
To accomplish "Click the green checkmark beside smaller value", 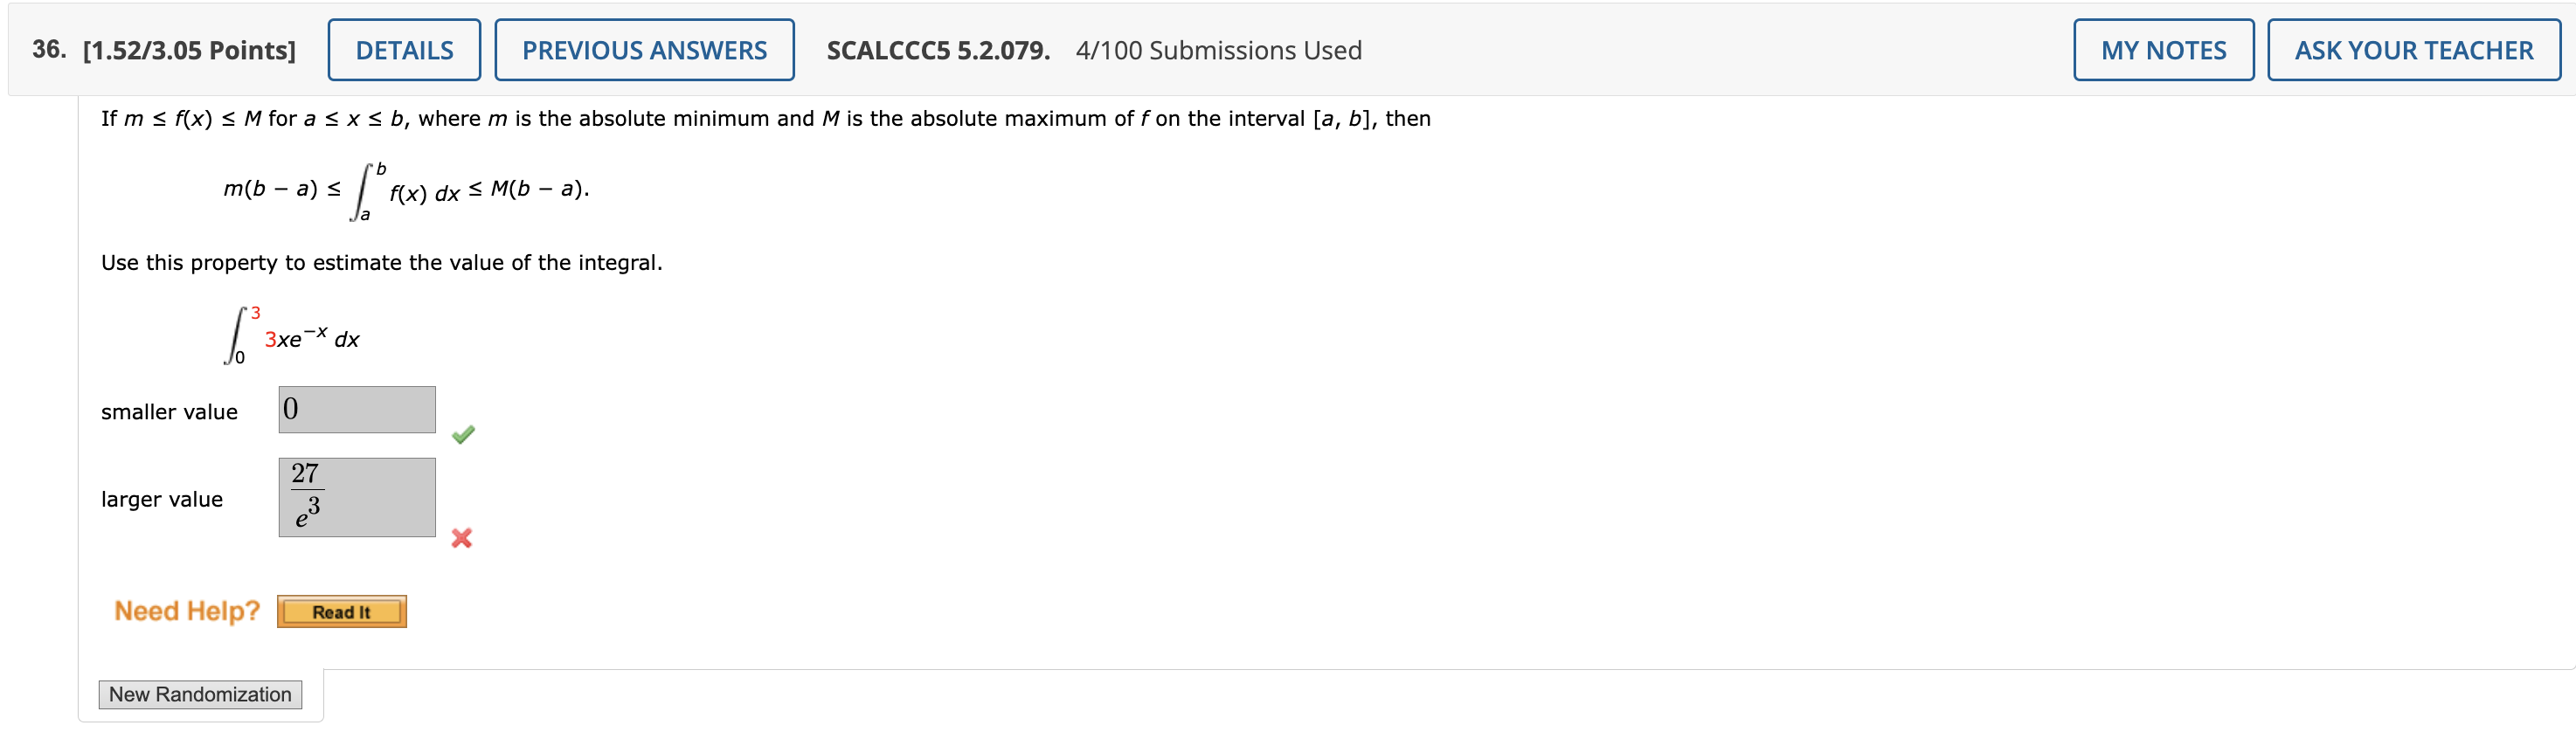I will (x=463, y=433).
